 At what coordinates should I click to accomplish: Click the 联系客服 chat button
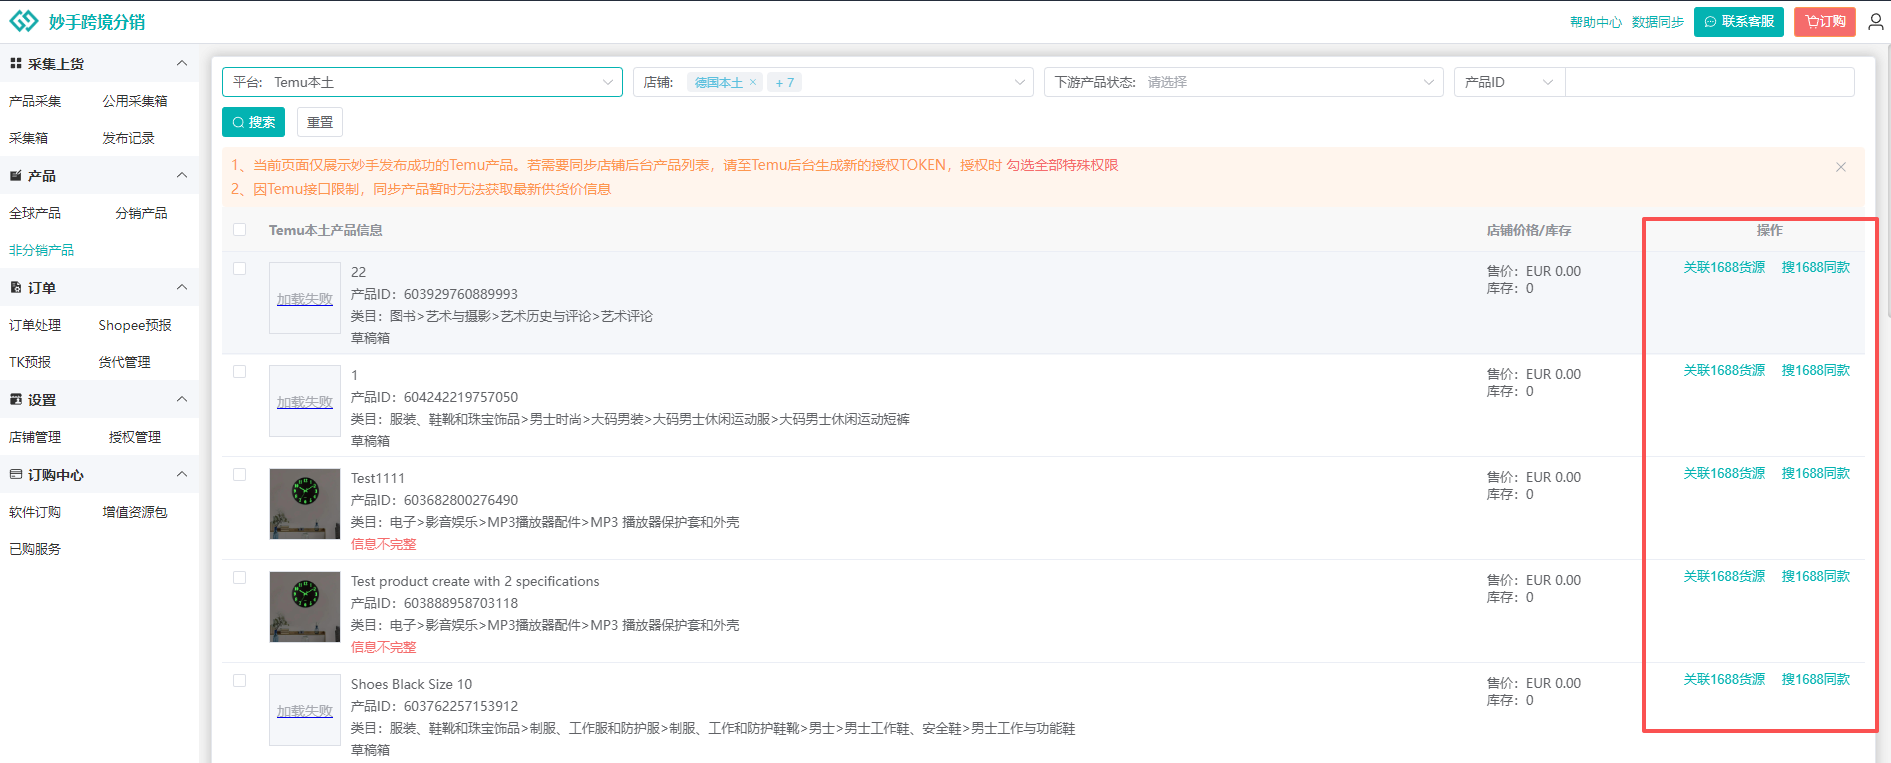tap(1738, 21)
